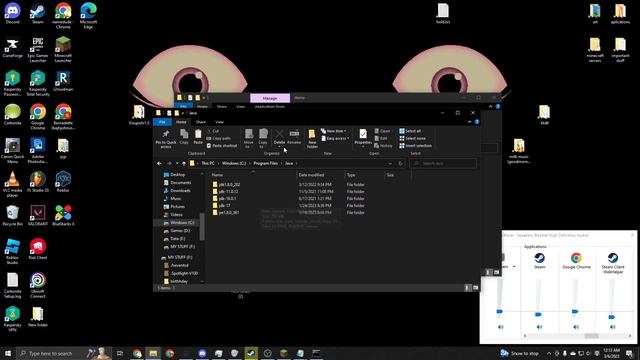
Task: Collapse the ribbon with the chevron
Action: click(469, 122)
